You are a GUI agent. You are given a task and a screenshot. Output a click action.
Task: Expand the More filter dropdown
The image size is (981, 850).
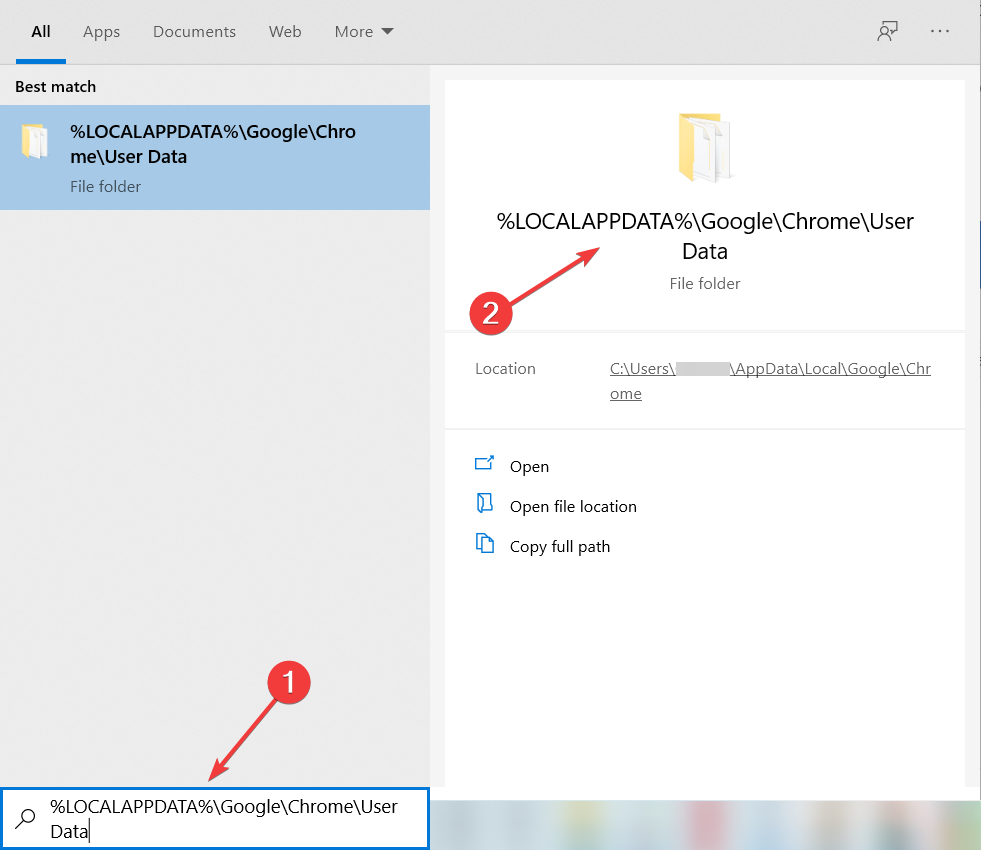click(363, 32)
